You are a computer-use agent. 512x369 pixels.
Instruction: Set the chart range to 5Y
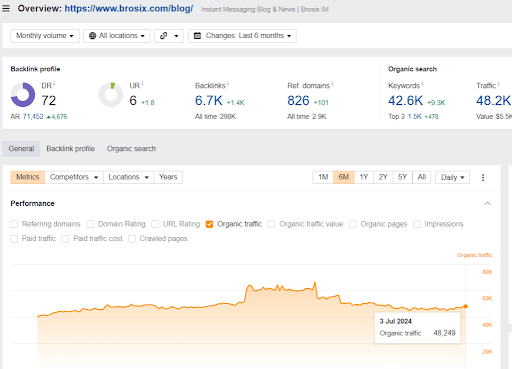[402, 177]
